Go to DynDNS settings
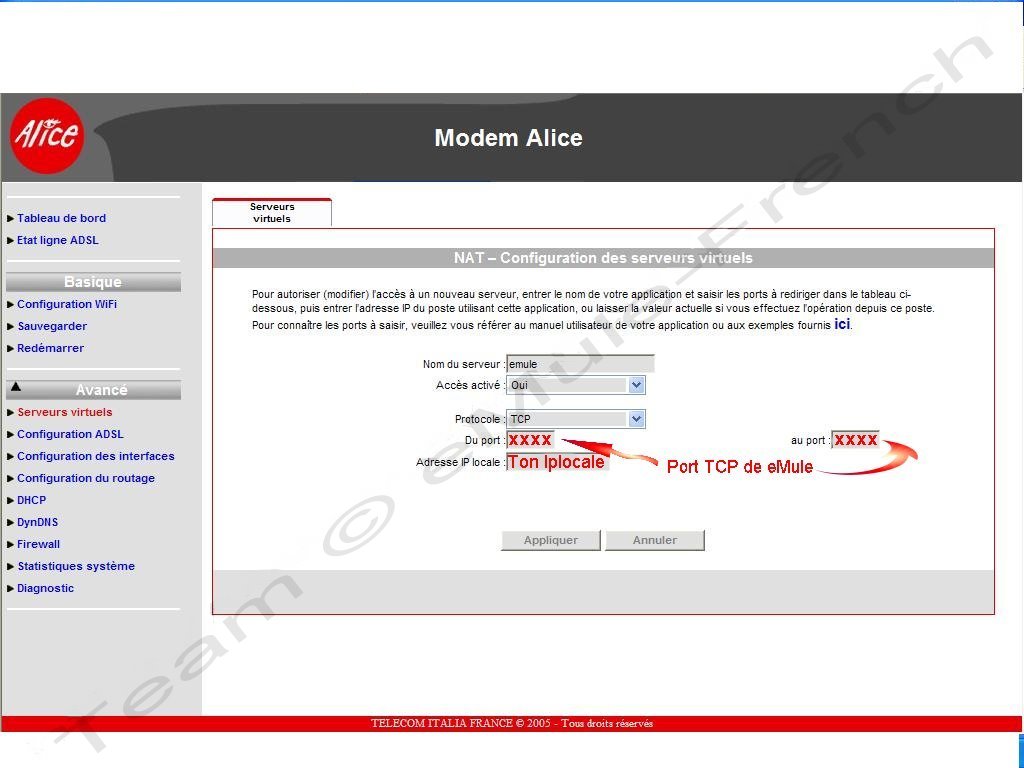 [x=37, y=522]
